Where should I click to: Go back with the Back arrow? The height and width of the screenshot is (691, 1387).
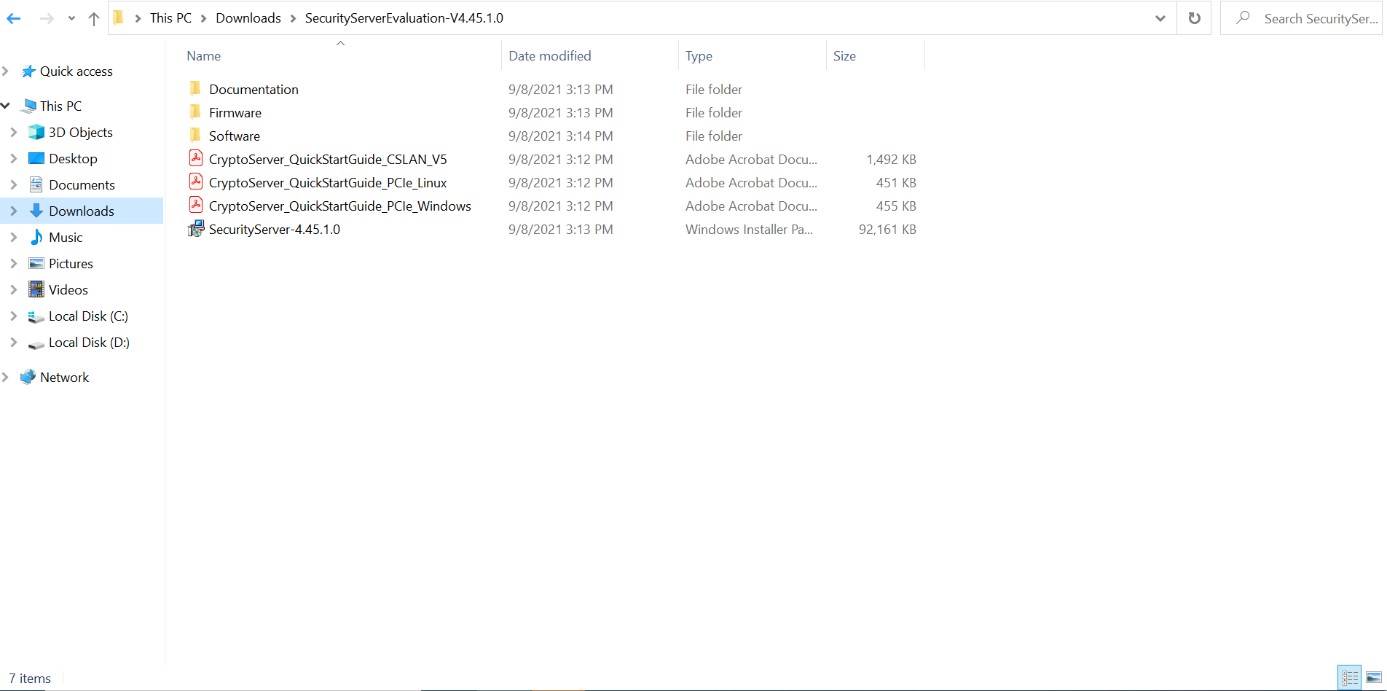click(14, 18)
